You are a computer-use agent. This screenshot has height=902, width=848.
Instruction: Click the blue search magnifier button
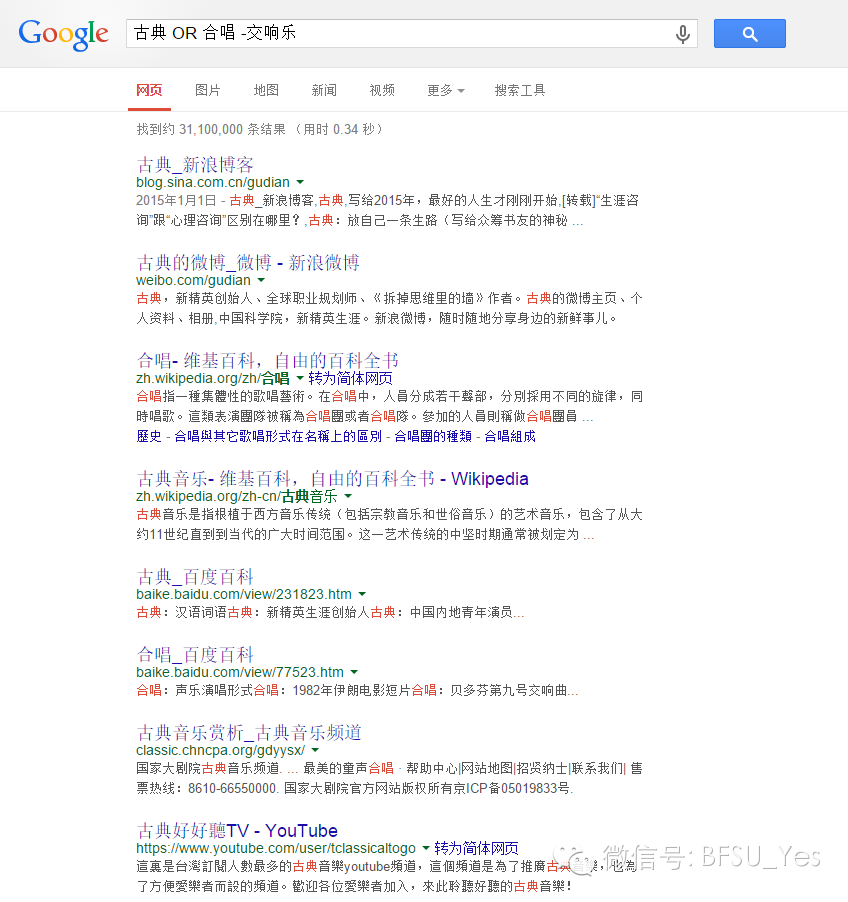click(750, 33)
